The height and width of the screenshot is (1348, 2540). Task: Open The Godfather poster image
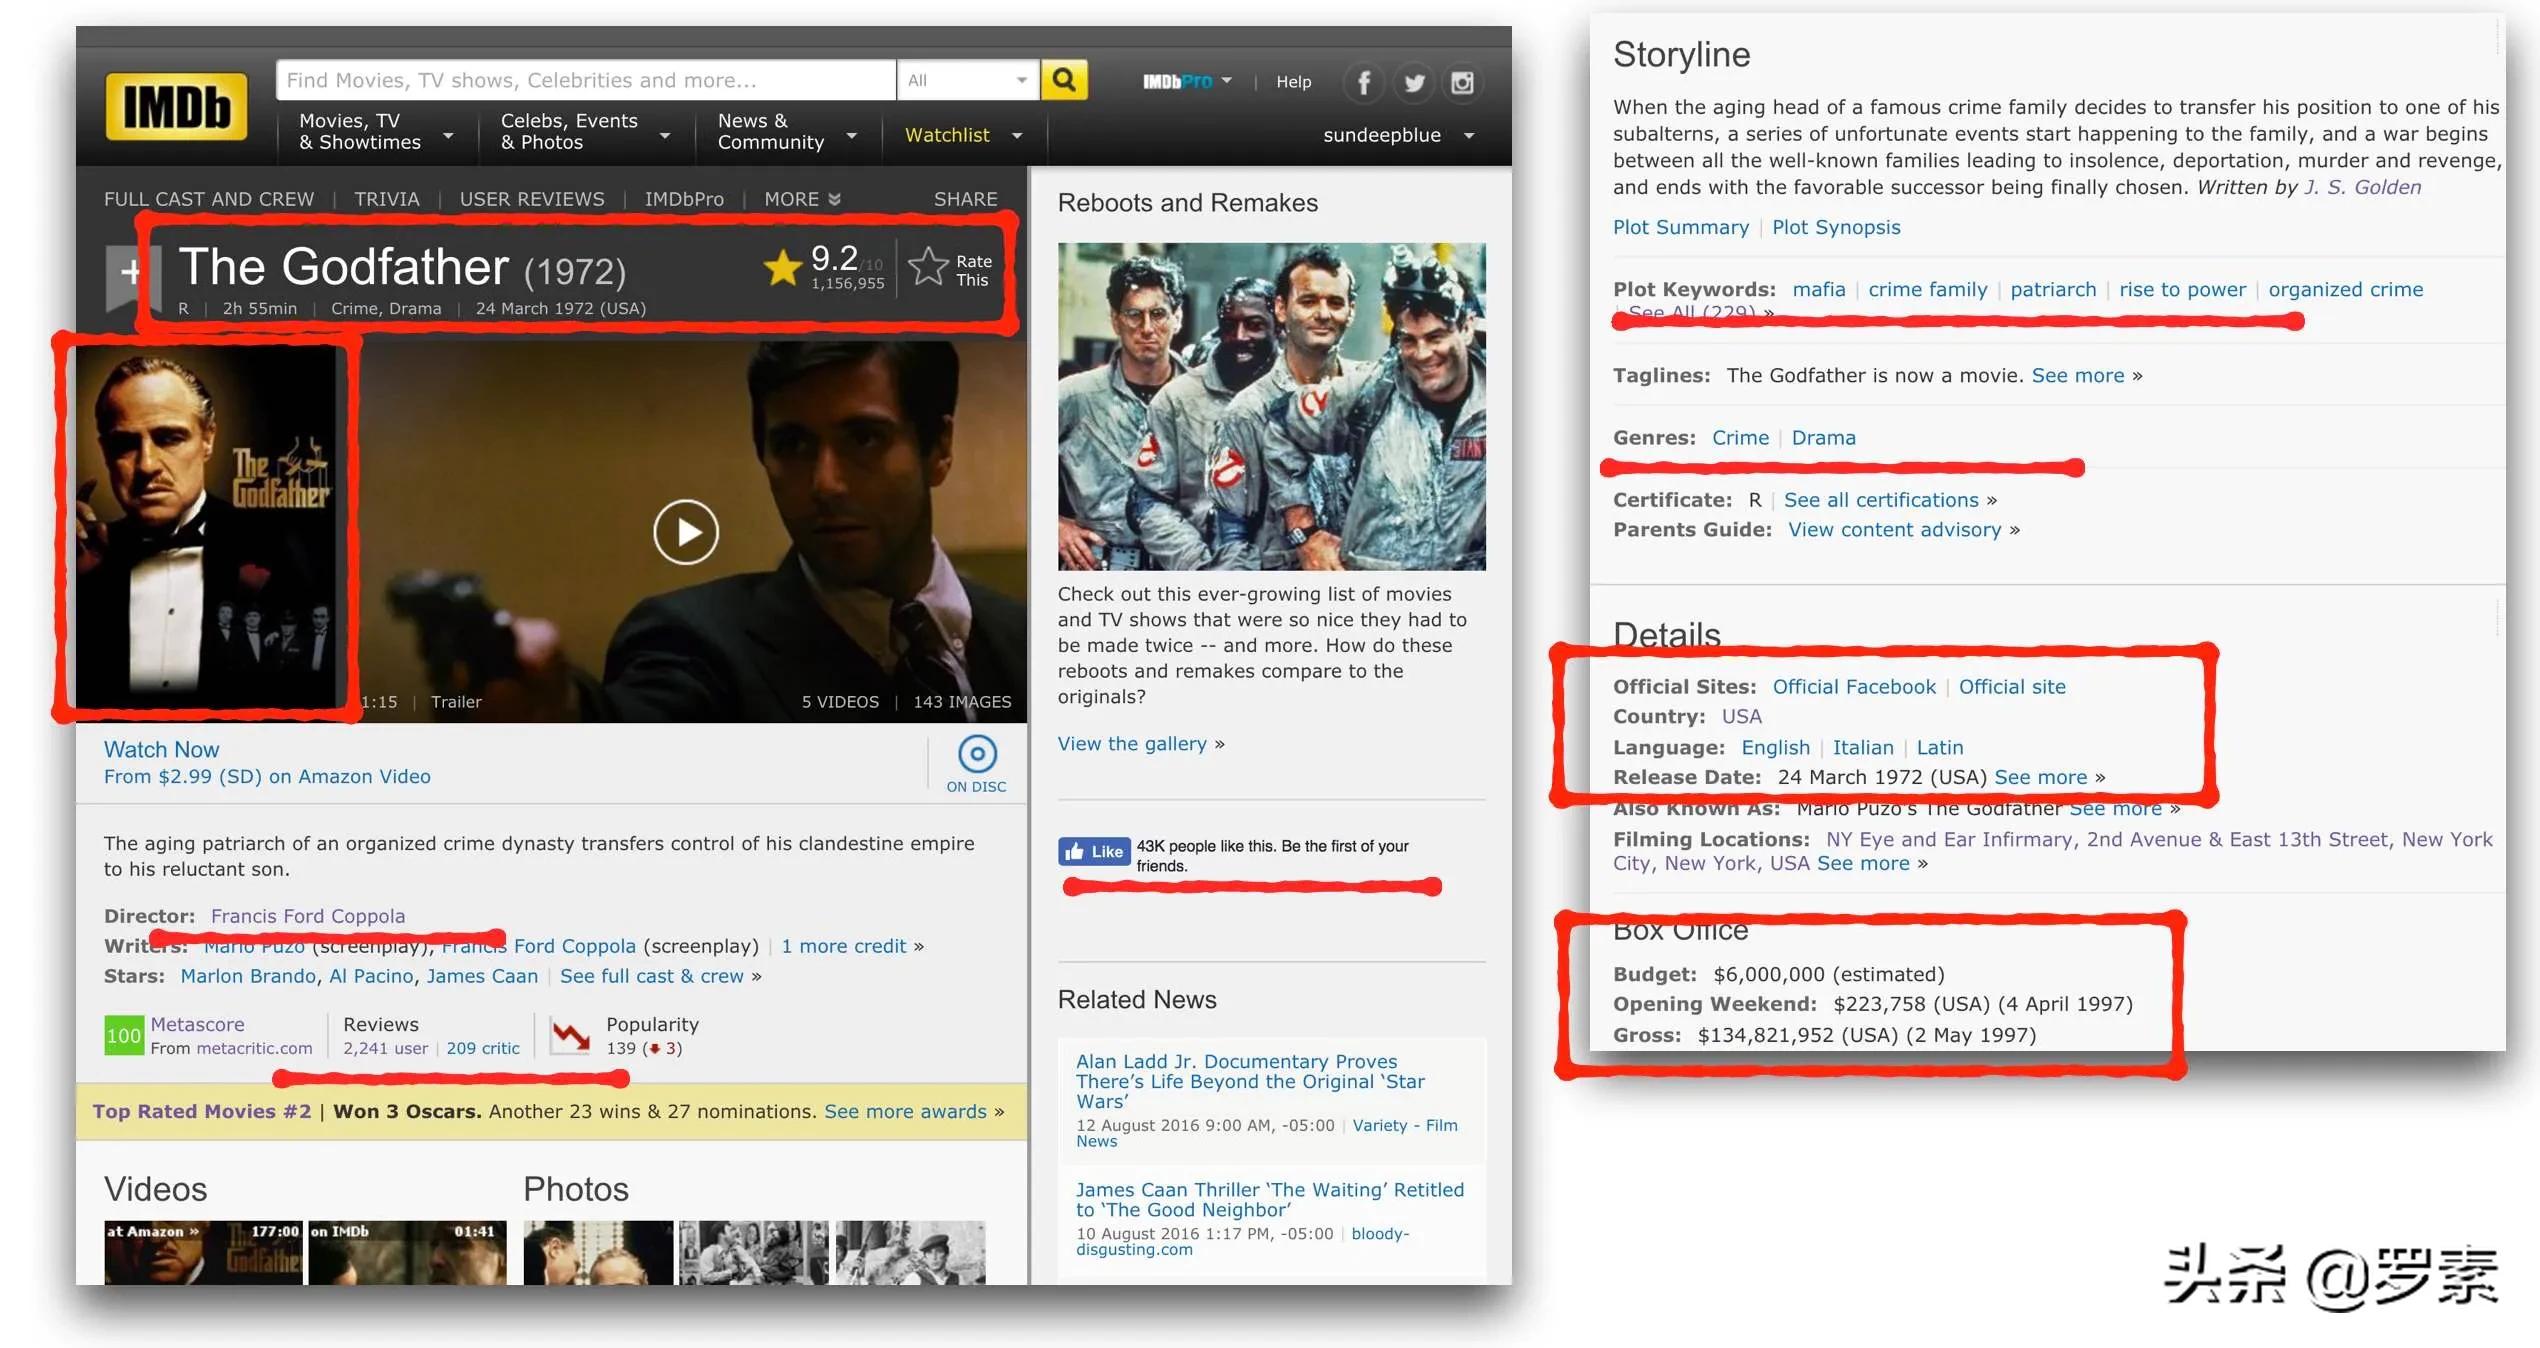pos(206,526)
